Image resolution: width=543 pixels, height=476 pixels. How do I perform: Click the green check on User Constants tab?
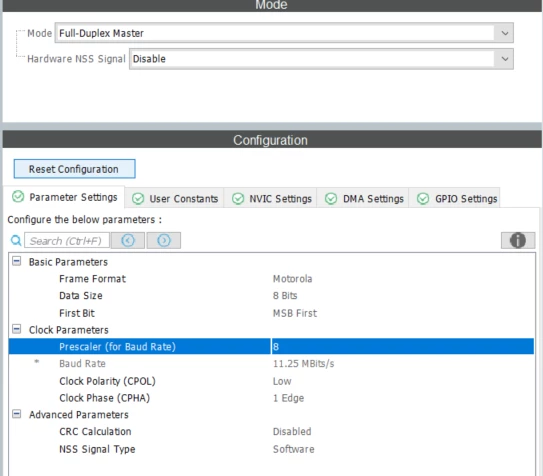pos(138,199)
